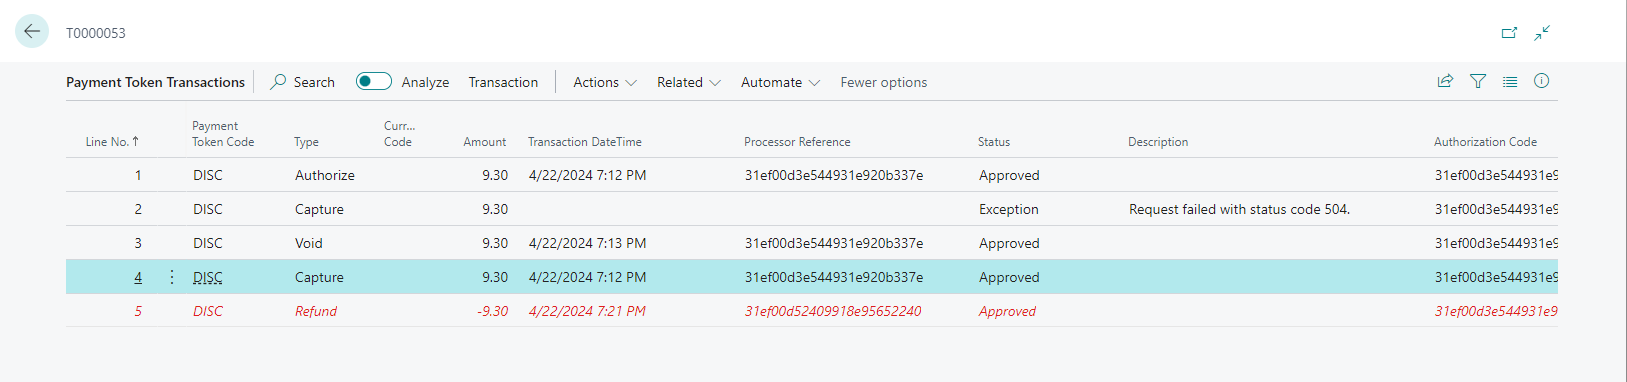Select the Authorize type cell
1627x382 pixels.
point(325,175)
